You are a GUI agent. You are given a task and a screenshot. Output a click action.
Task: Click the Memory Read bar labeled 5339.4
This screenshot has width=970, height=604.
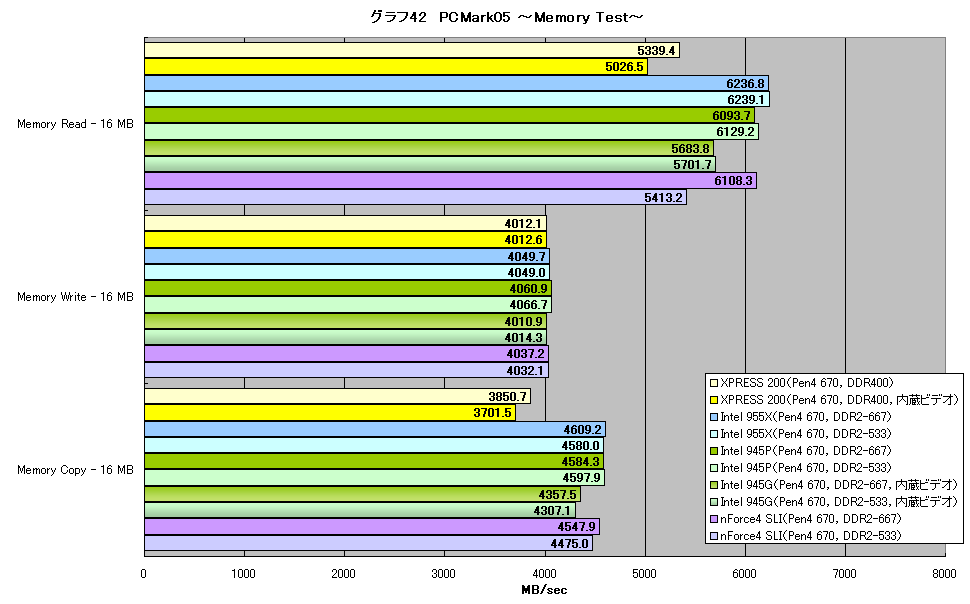[412, 50]
